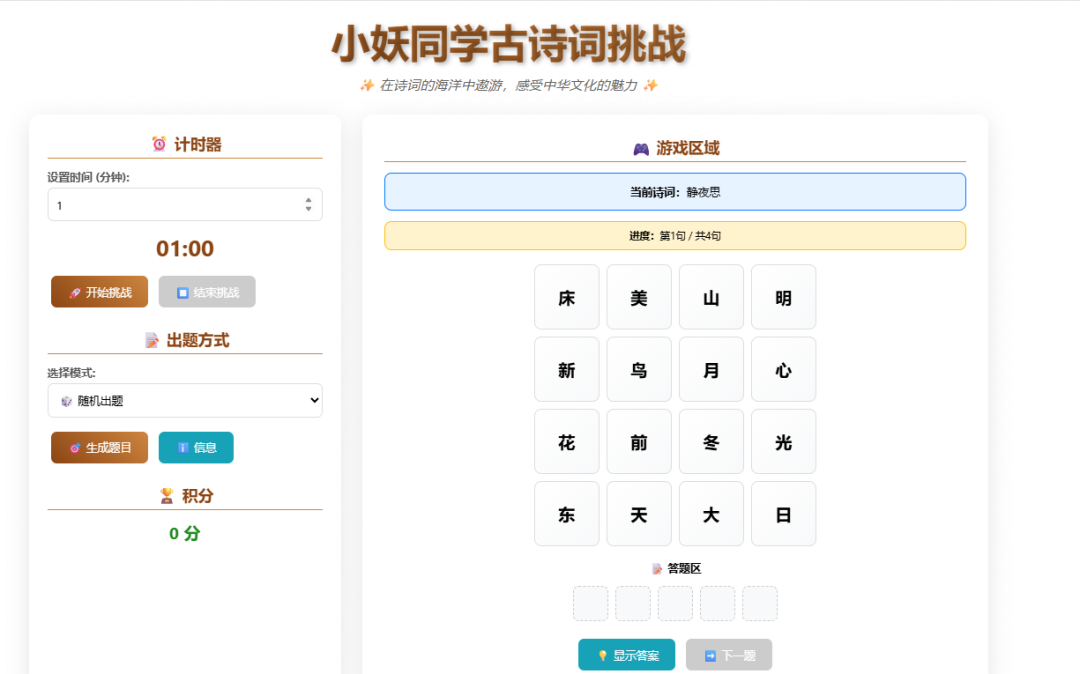The height and width of the screenshot is (674, 1080).
Task: Click the 结束挑战 end challenge button
Action: [x=207, y=292]
